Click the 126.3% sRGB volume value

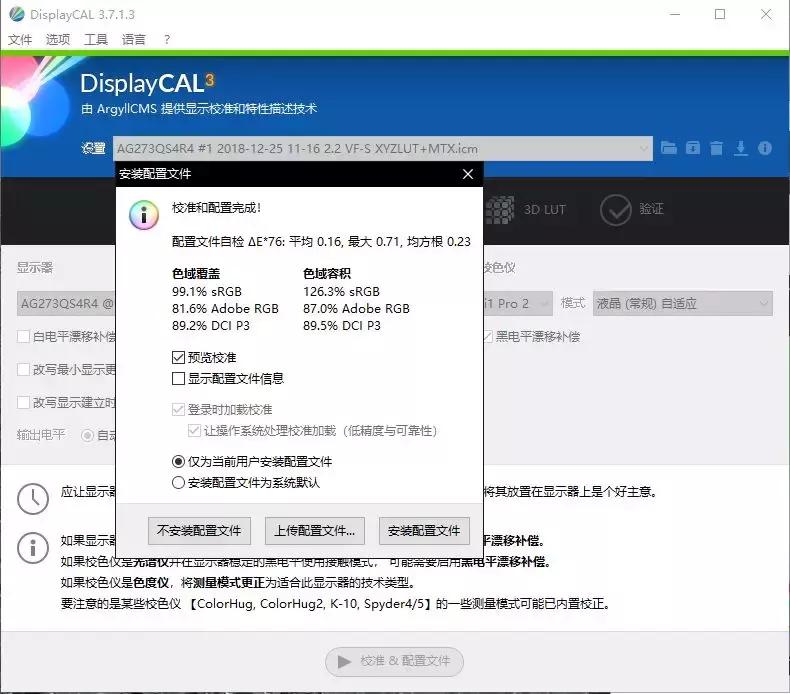[x=341, y=291]
